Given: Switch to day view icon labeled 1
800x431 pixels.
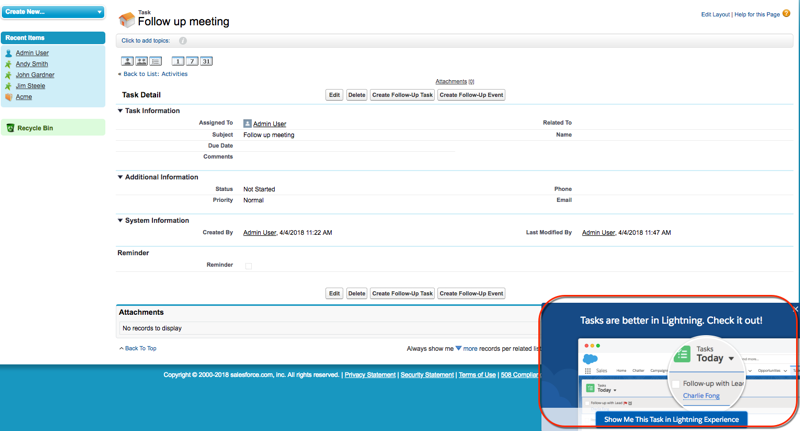Looking at the screenshot, I should pos(178,61).
